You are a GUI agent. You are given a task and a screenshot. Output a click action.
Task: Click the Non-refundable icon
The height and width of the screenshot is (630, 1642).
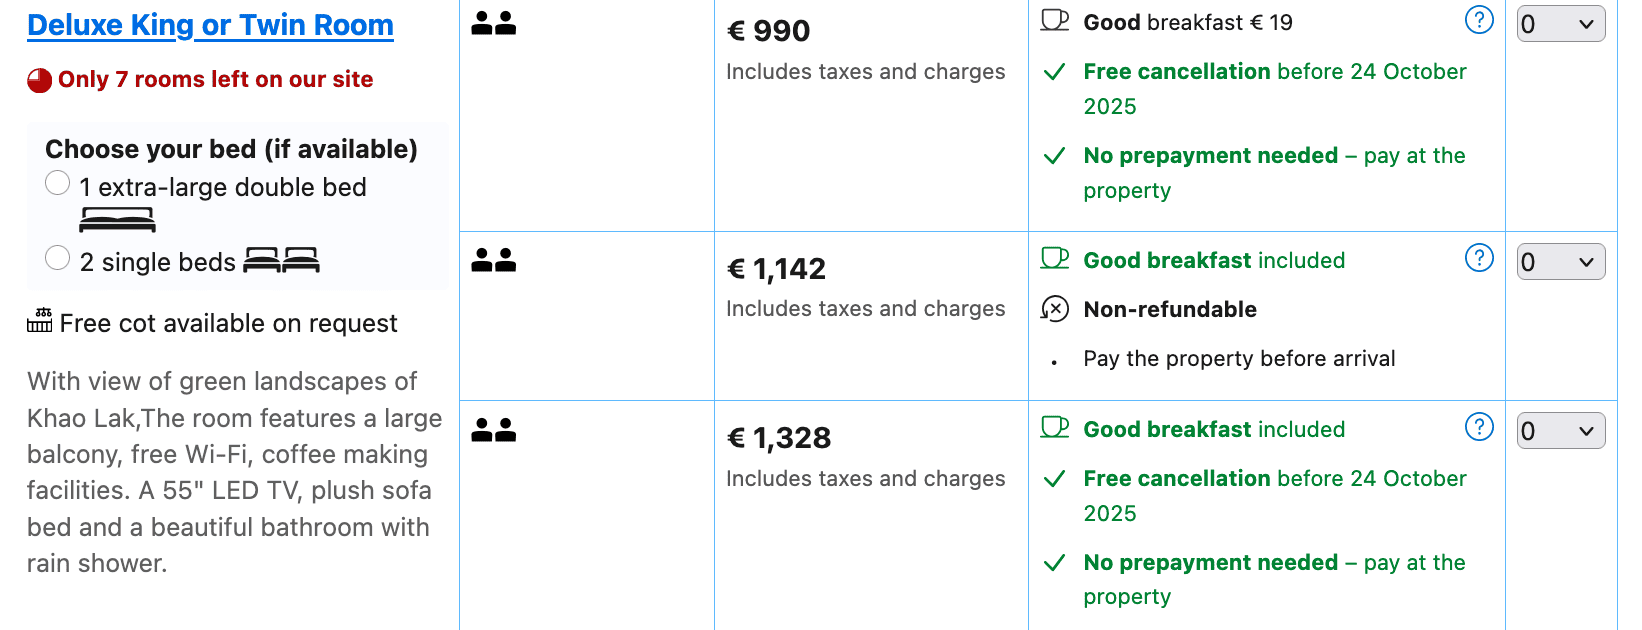(1055, 309)
